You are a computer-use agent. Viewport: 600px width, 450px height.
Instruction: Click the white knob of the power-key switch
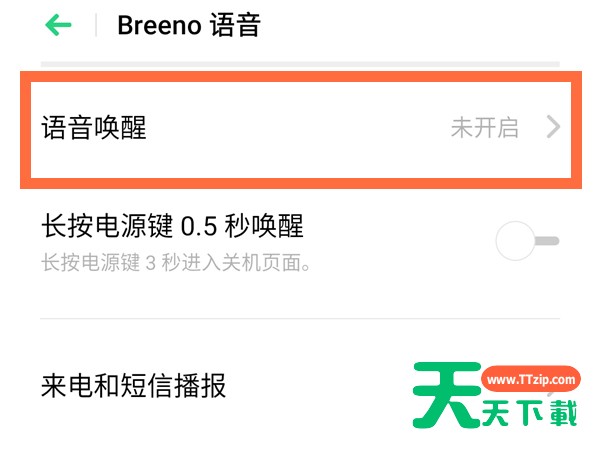point(515,241)
